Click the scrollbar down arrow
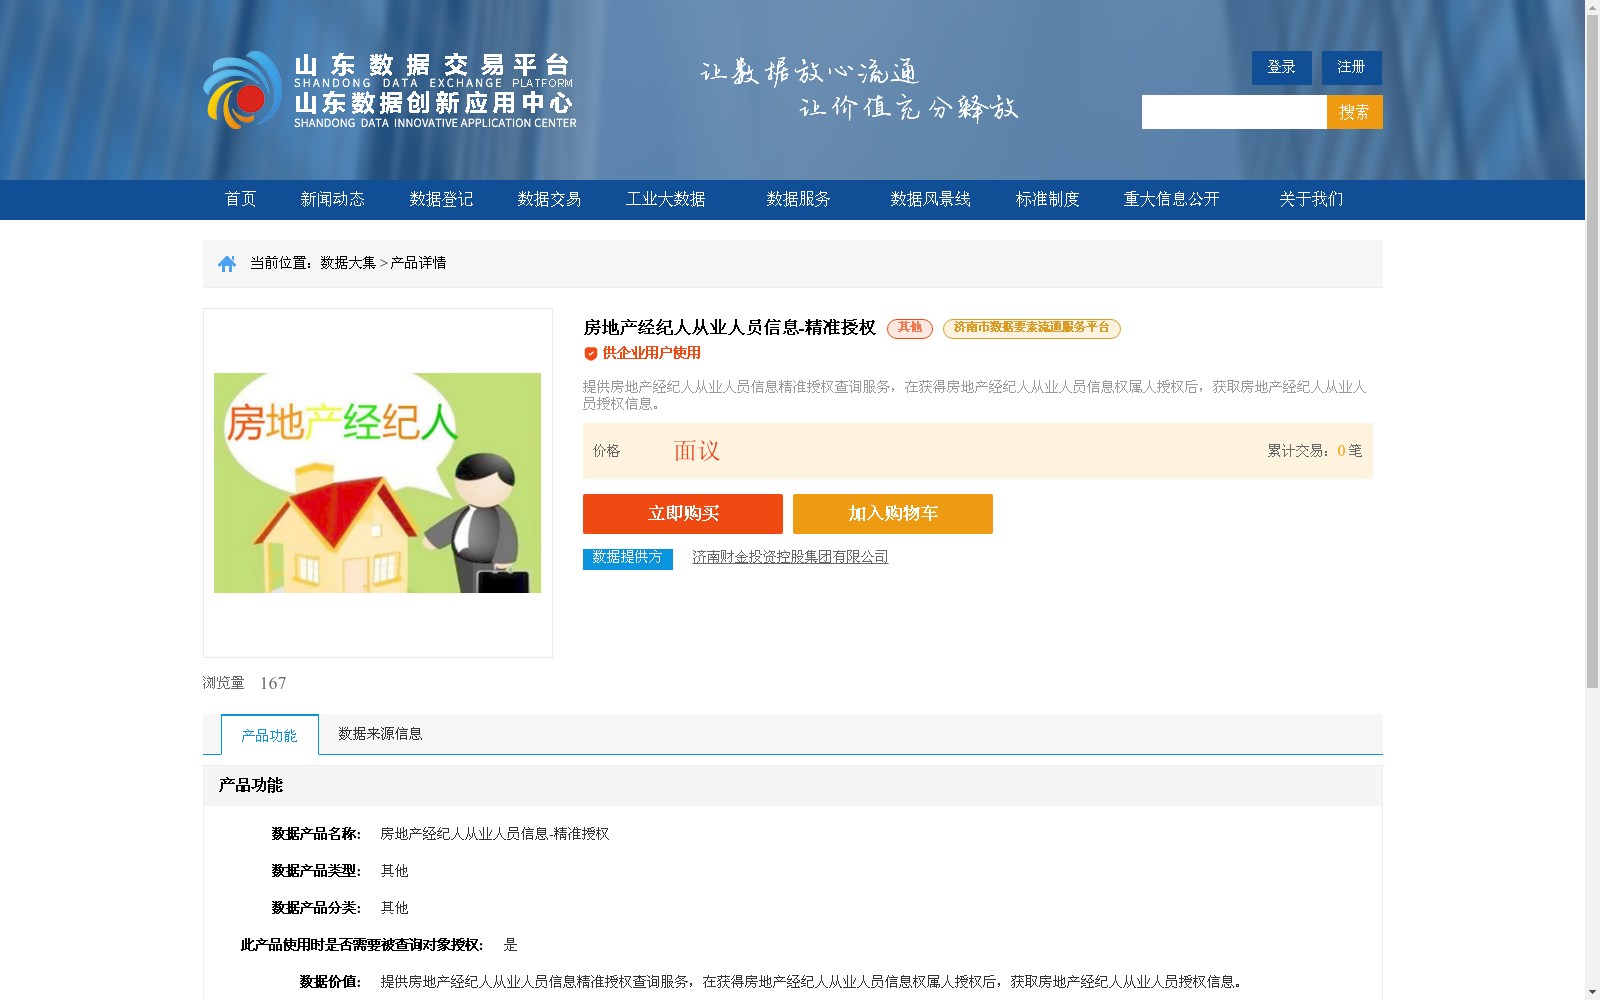Screen dimensions: 1600x1000 click(x=1592, y=993)
